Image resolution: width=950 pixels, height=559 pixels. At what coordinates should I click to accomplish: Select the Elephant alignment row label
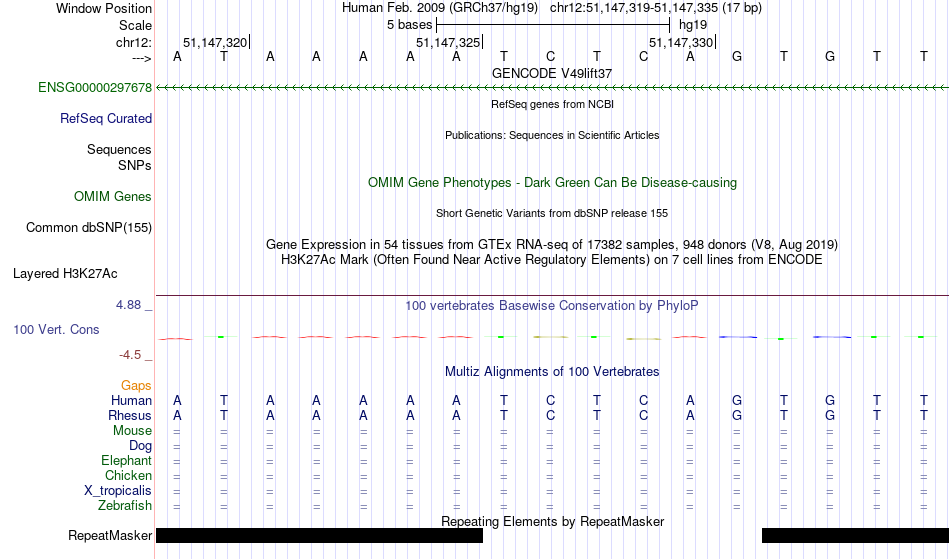coord(127,460)
